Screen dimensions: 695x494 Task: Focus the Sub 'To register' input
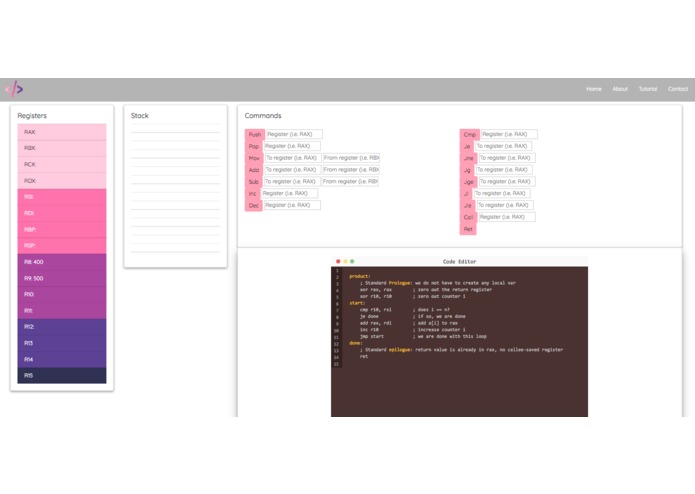(x=292, y=182)
